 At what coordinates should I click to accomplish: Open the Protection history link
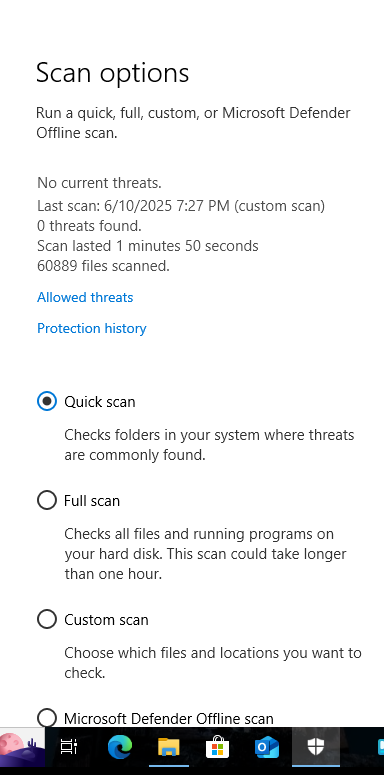92,328
